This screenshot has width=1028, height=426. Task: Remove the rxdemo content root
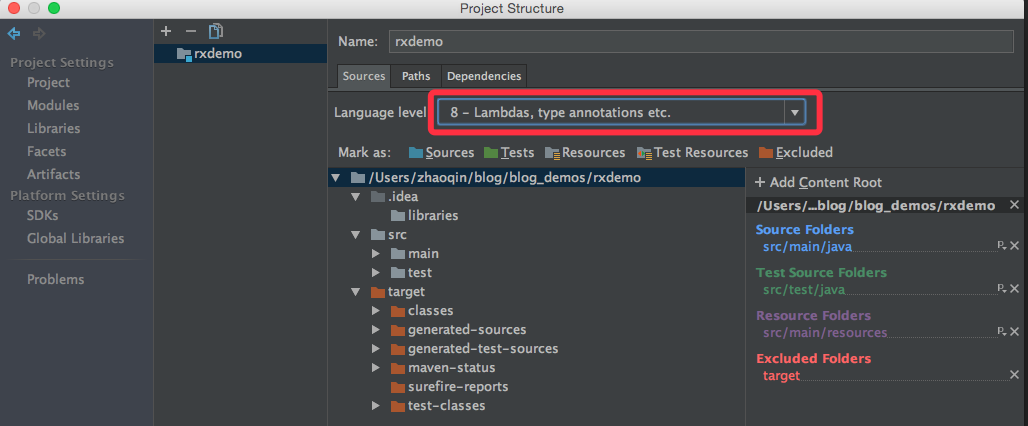click(x=1014, y=204)
